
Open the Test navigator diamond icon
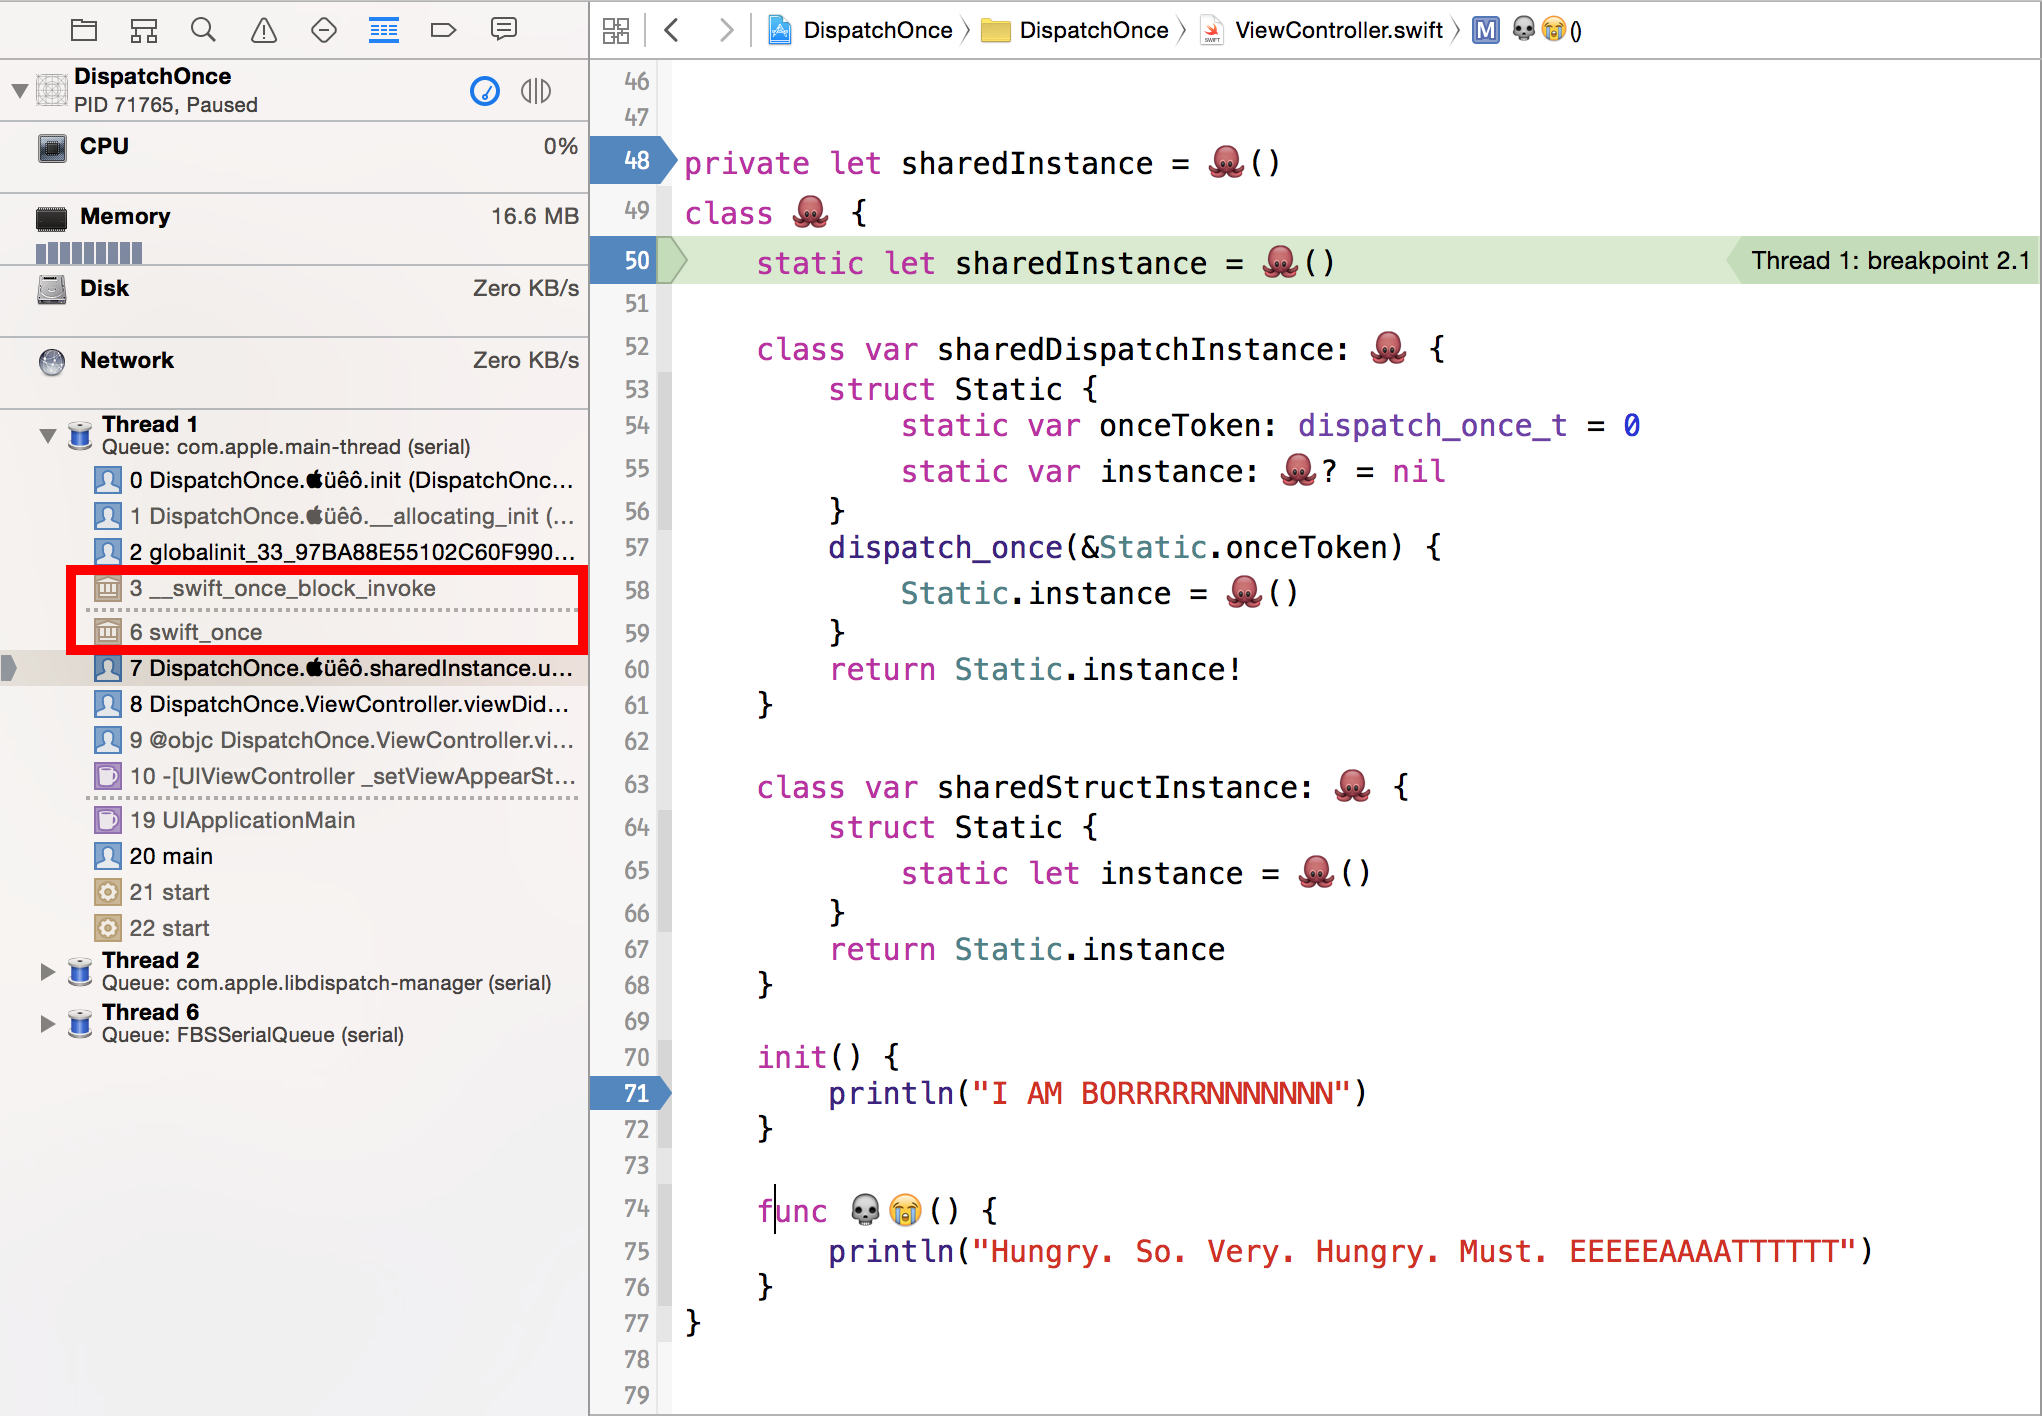tap(323, 30)
